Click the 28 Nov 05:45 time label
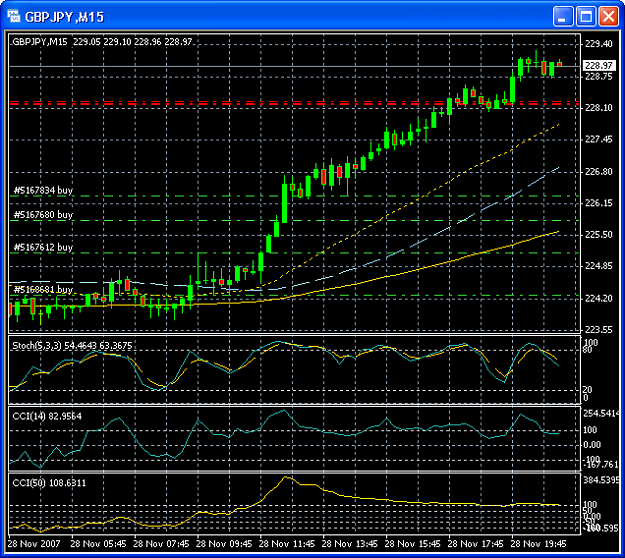625x558 pixels. pos(98,544)
